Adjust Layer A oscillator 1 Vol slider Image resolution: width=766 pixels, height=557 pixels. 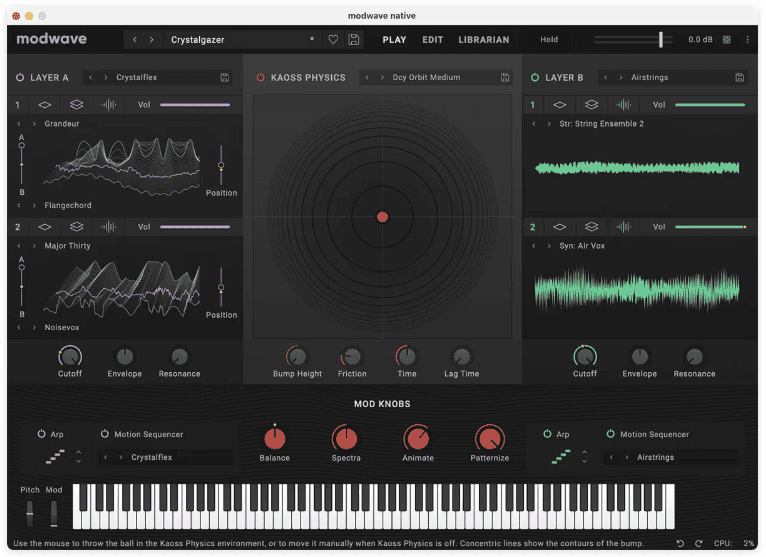click(x=195, y=105)
